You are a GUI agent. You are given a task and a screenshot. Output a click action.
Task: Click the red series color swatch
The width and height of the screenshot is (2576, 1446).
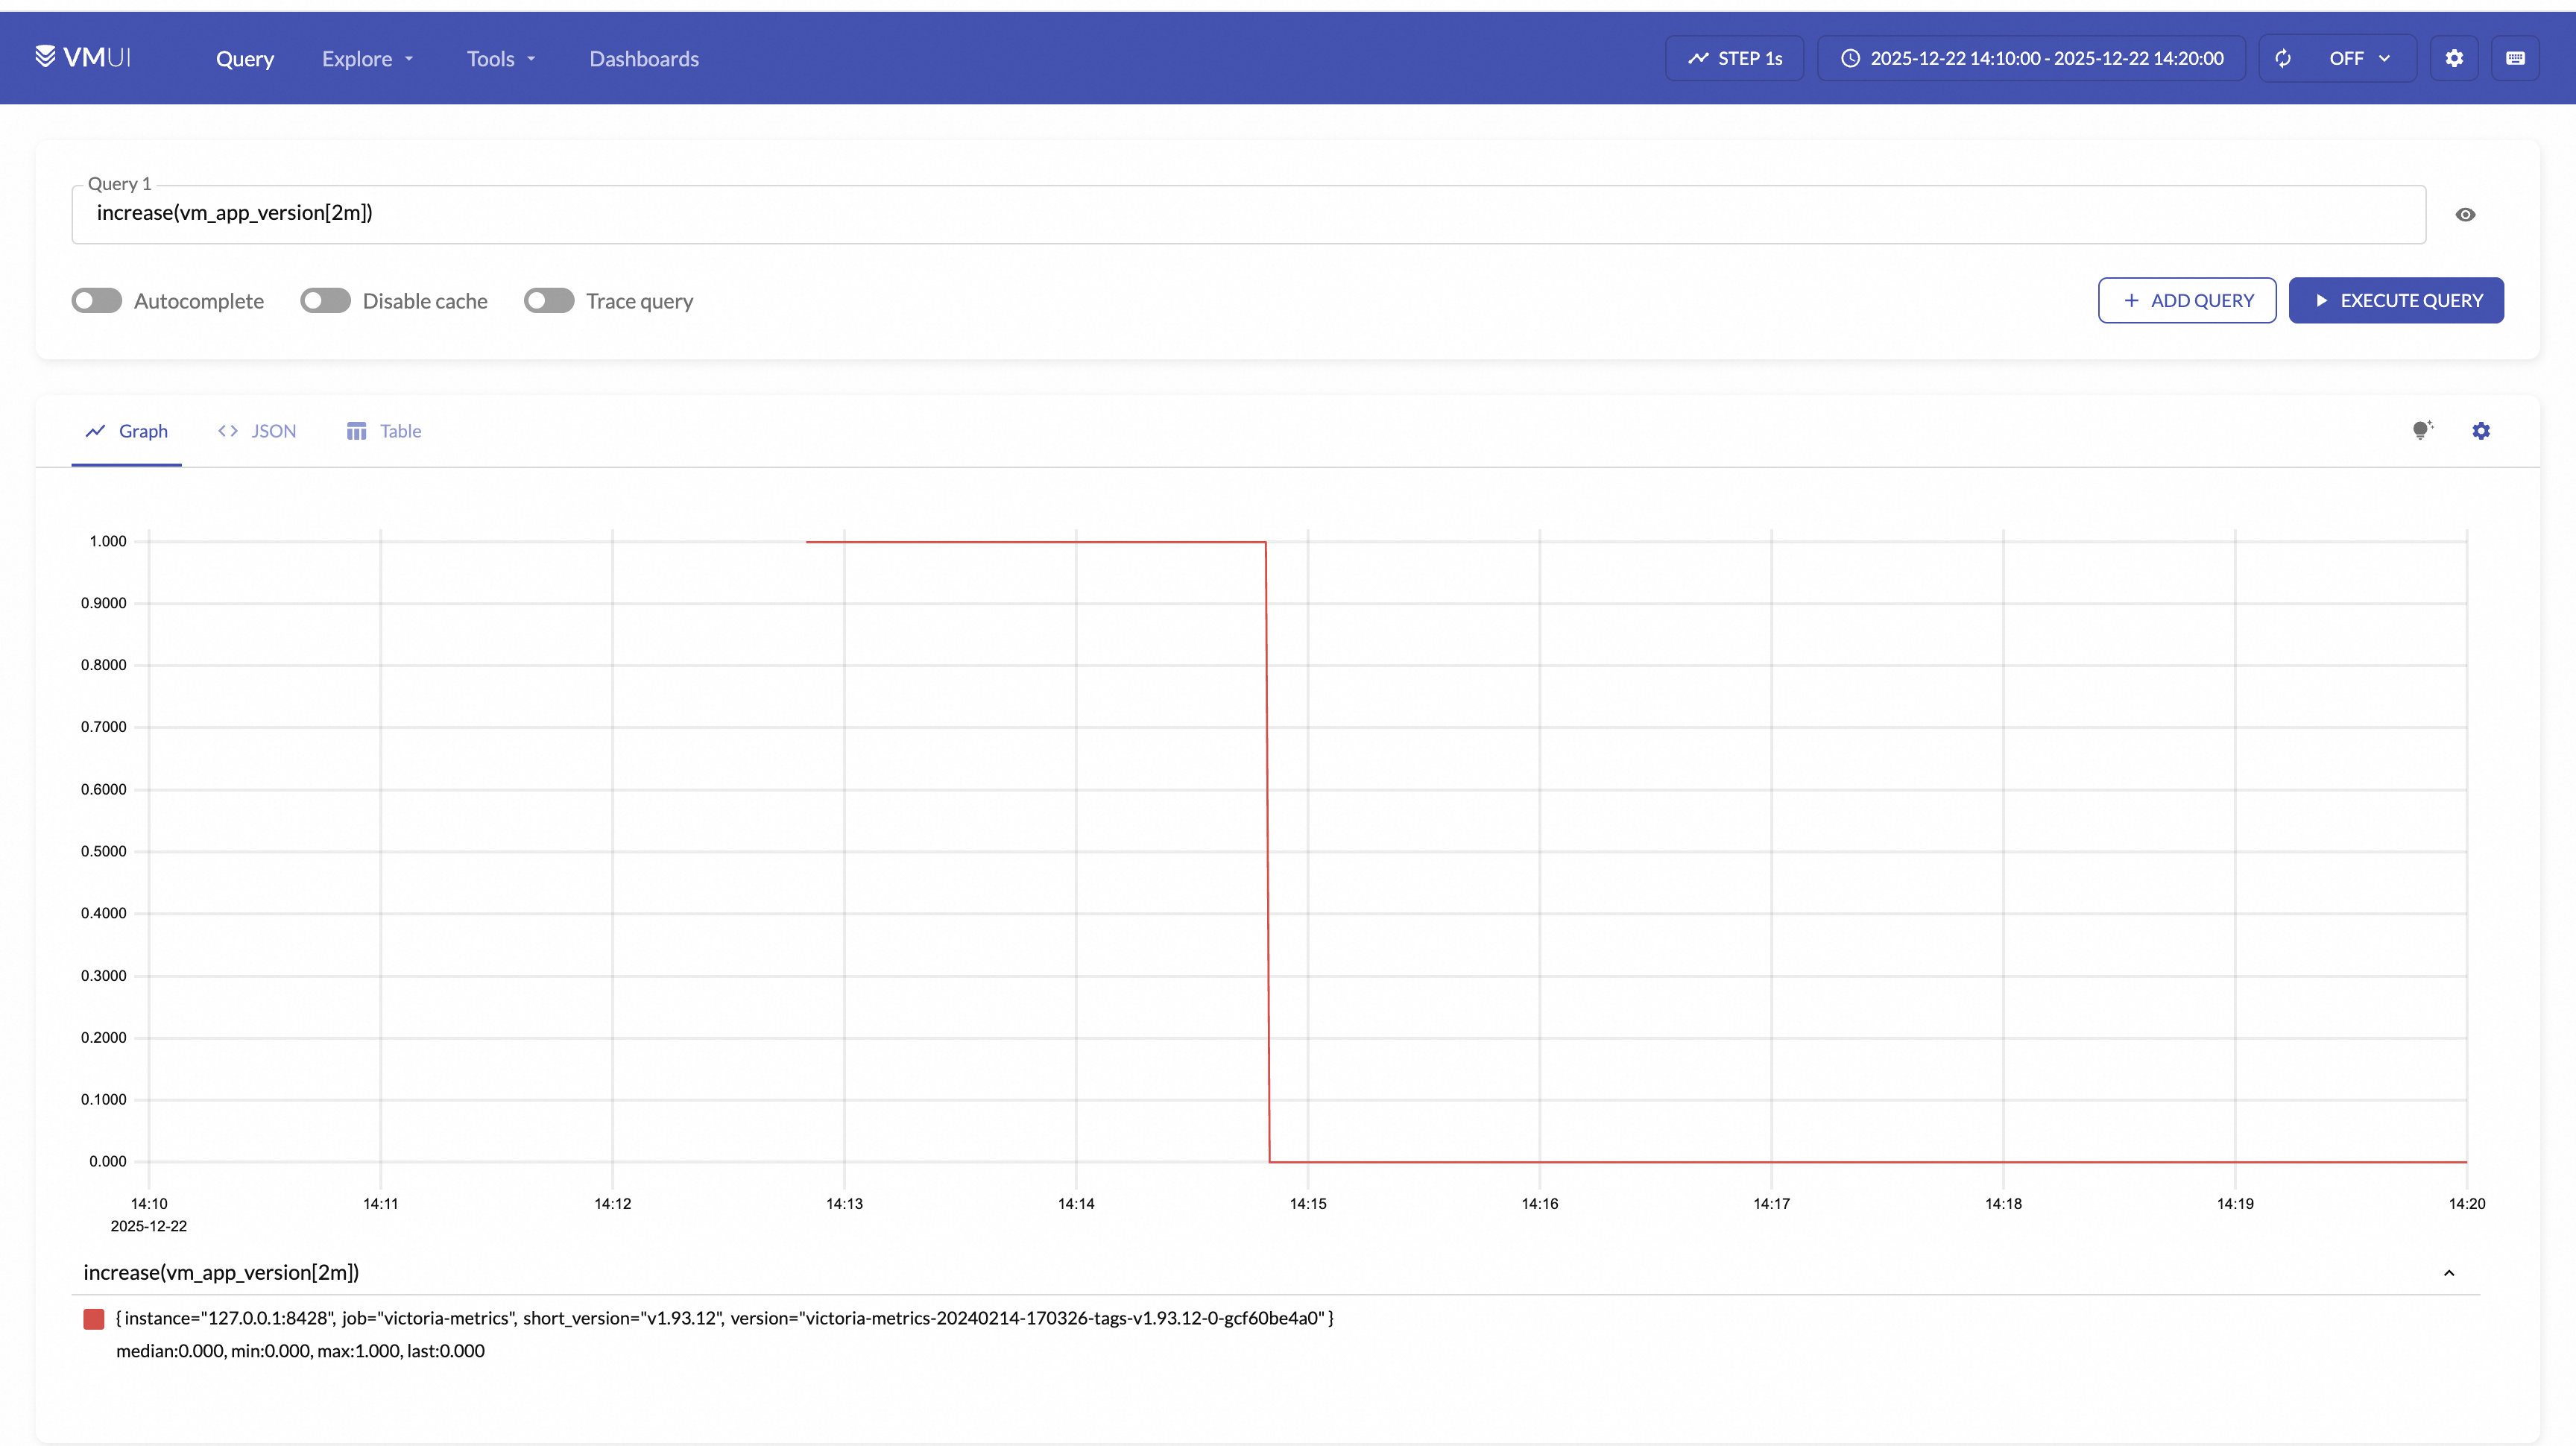pos(94,1319)
